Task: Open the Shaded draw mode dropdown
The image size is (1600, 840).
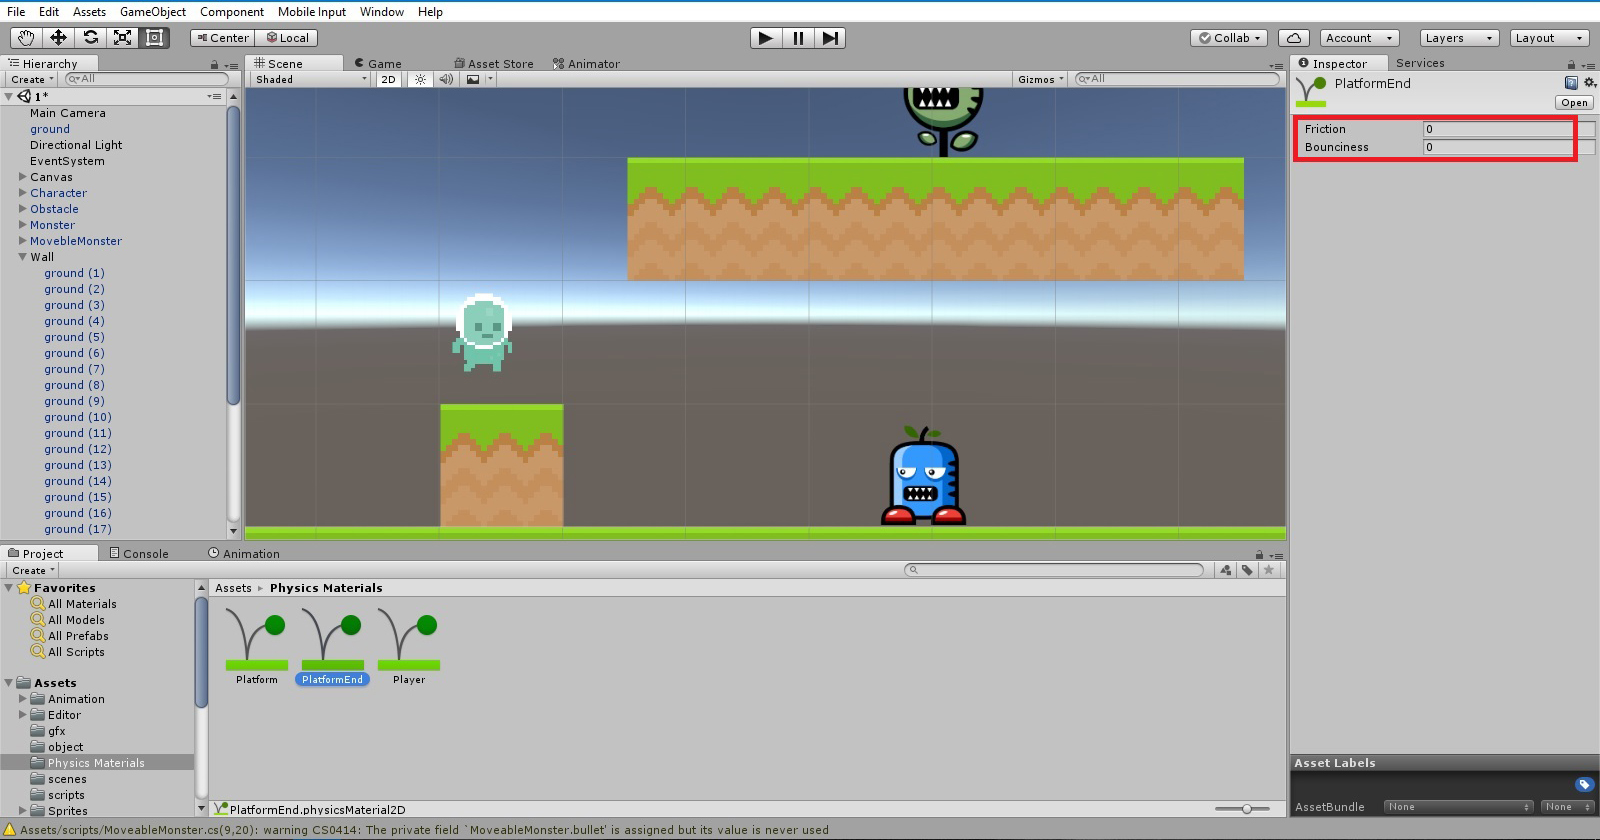Action: pyautogui.click(x=311, y=79)
